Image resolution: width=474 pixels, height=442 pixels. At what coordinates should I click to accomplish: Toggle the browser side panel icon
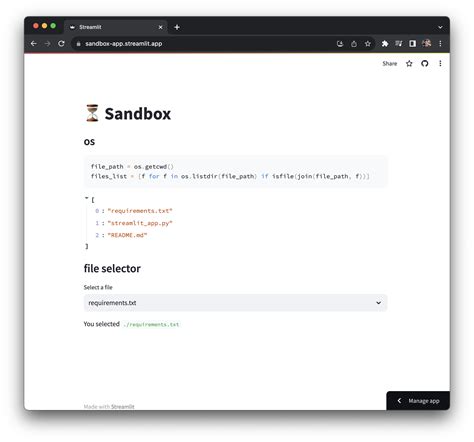(412, 44)
